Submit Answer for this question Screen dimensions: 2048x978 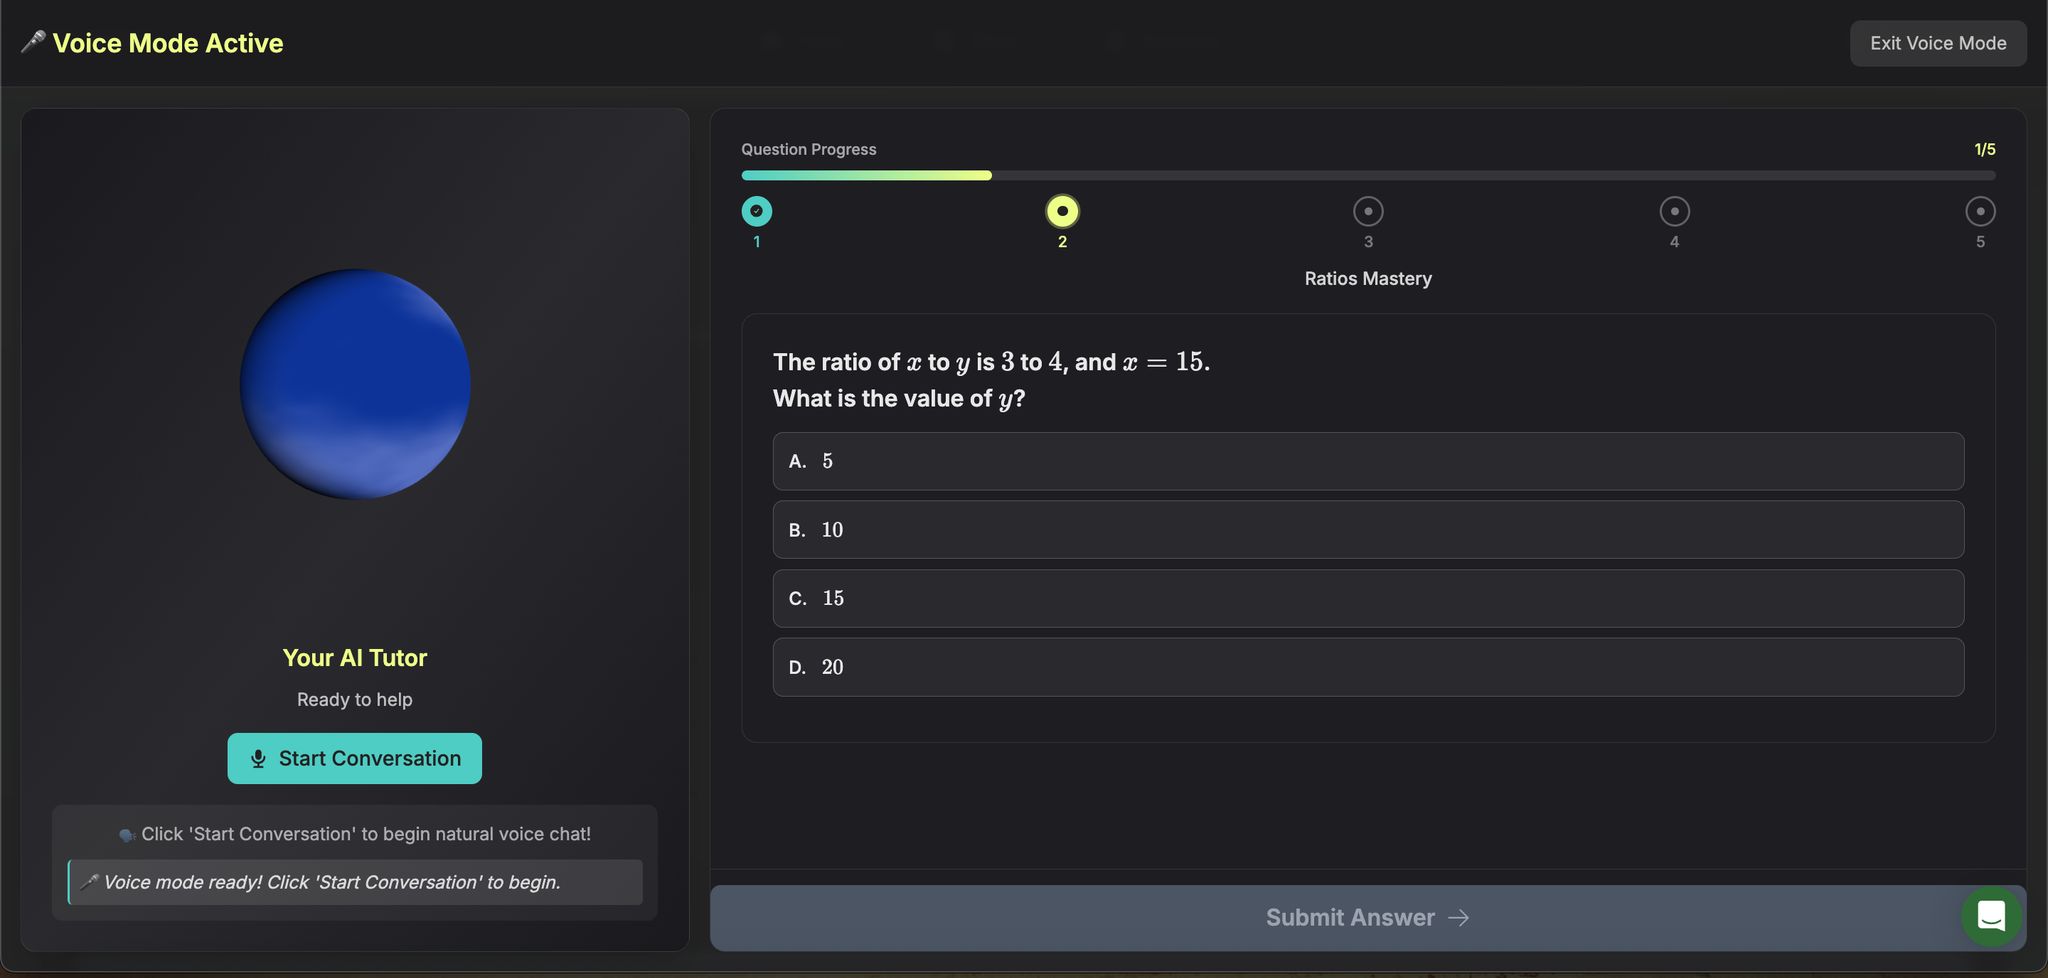(x=1350, y=917)
